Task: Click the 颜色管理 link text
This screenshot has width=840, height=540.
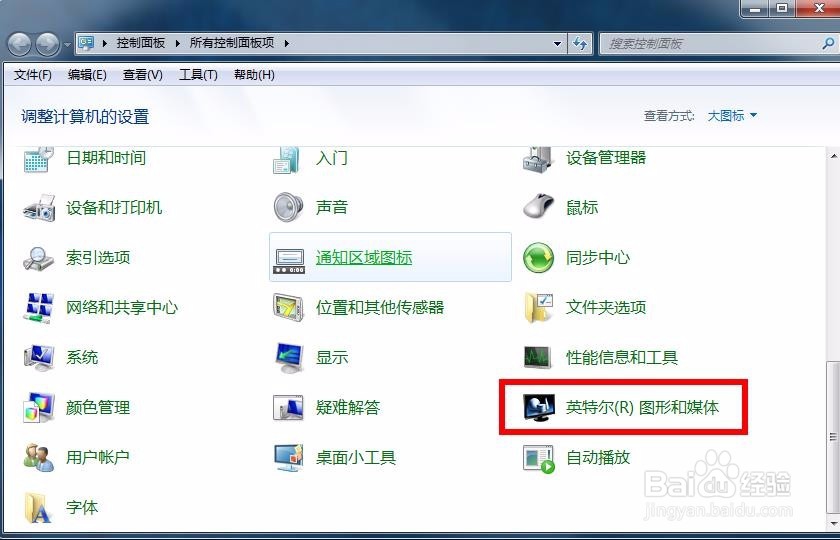Action: [98, 408]
